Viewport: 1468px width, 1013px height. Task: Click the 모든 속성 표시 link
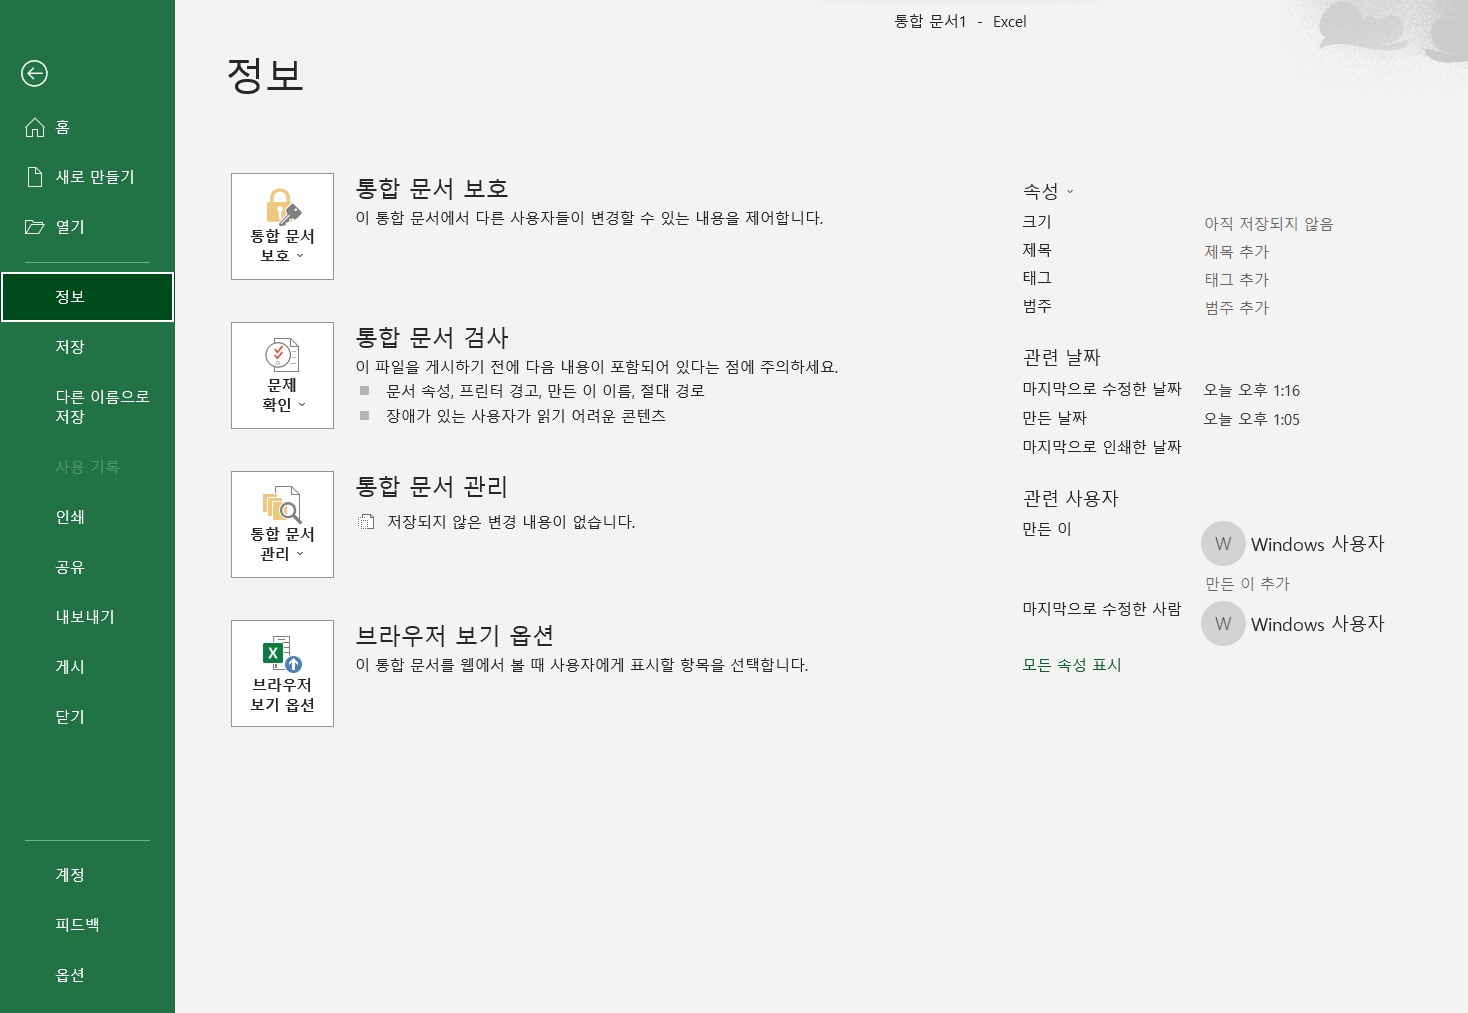point(1071,665)
